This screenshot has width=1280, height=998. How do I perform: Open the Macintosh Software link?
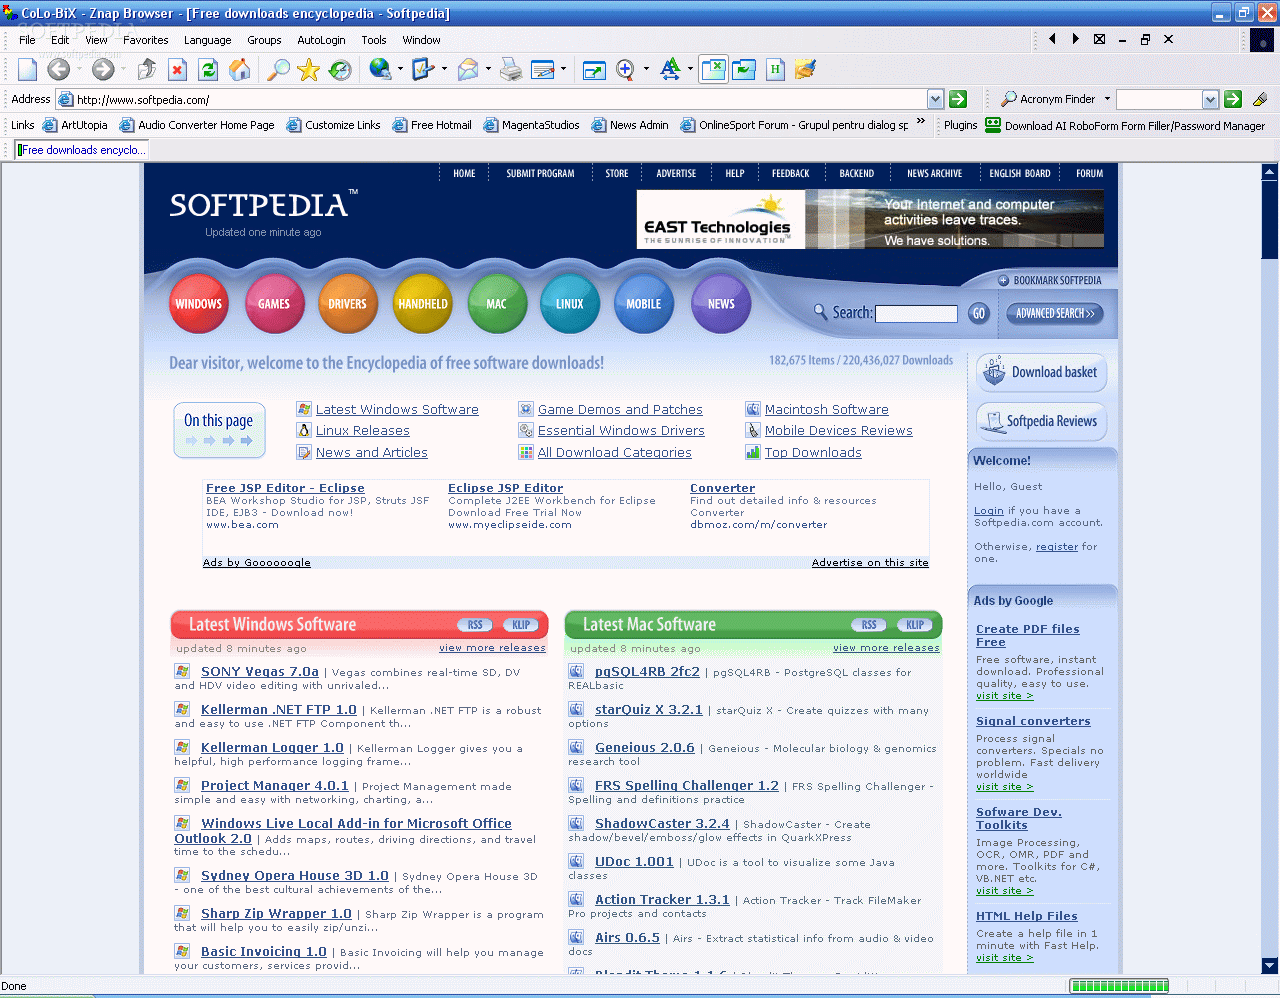pos(826,409)
